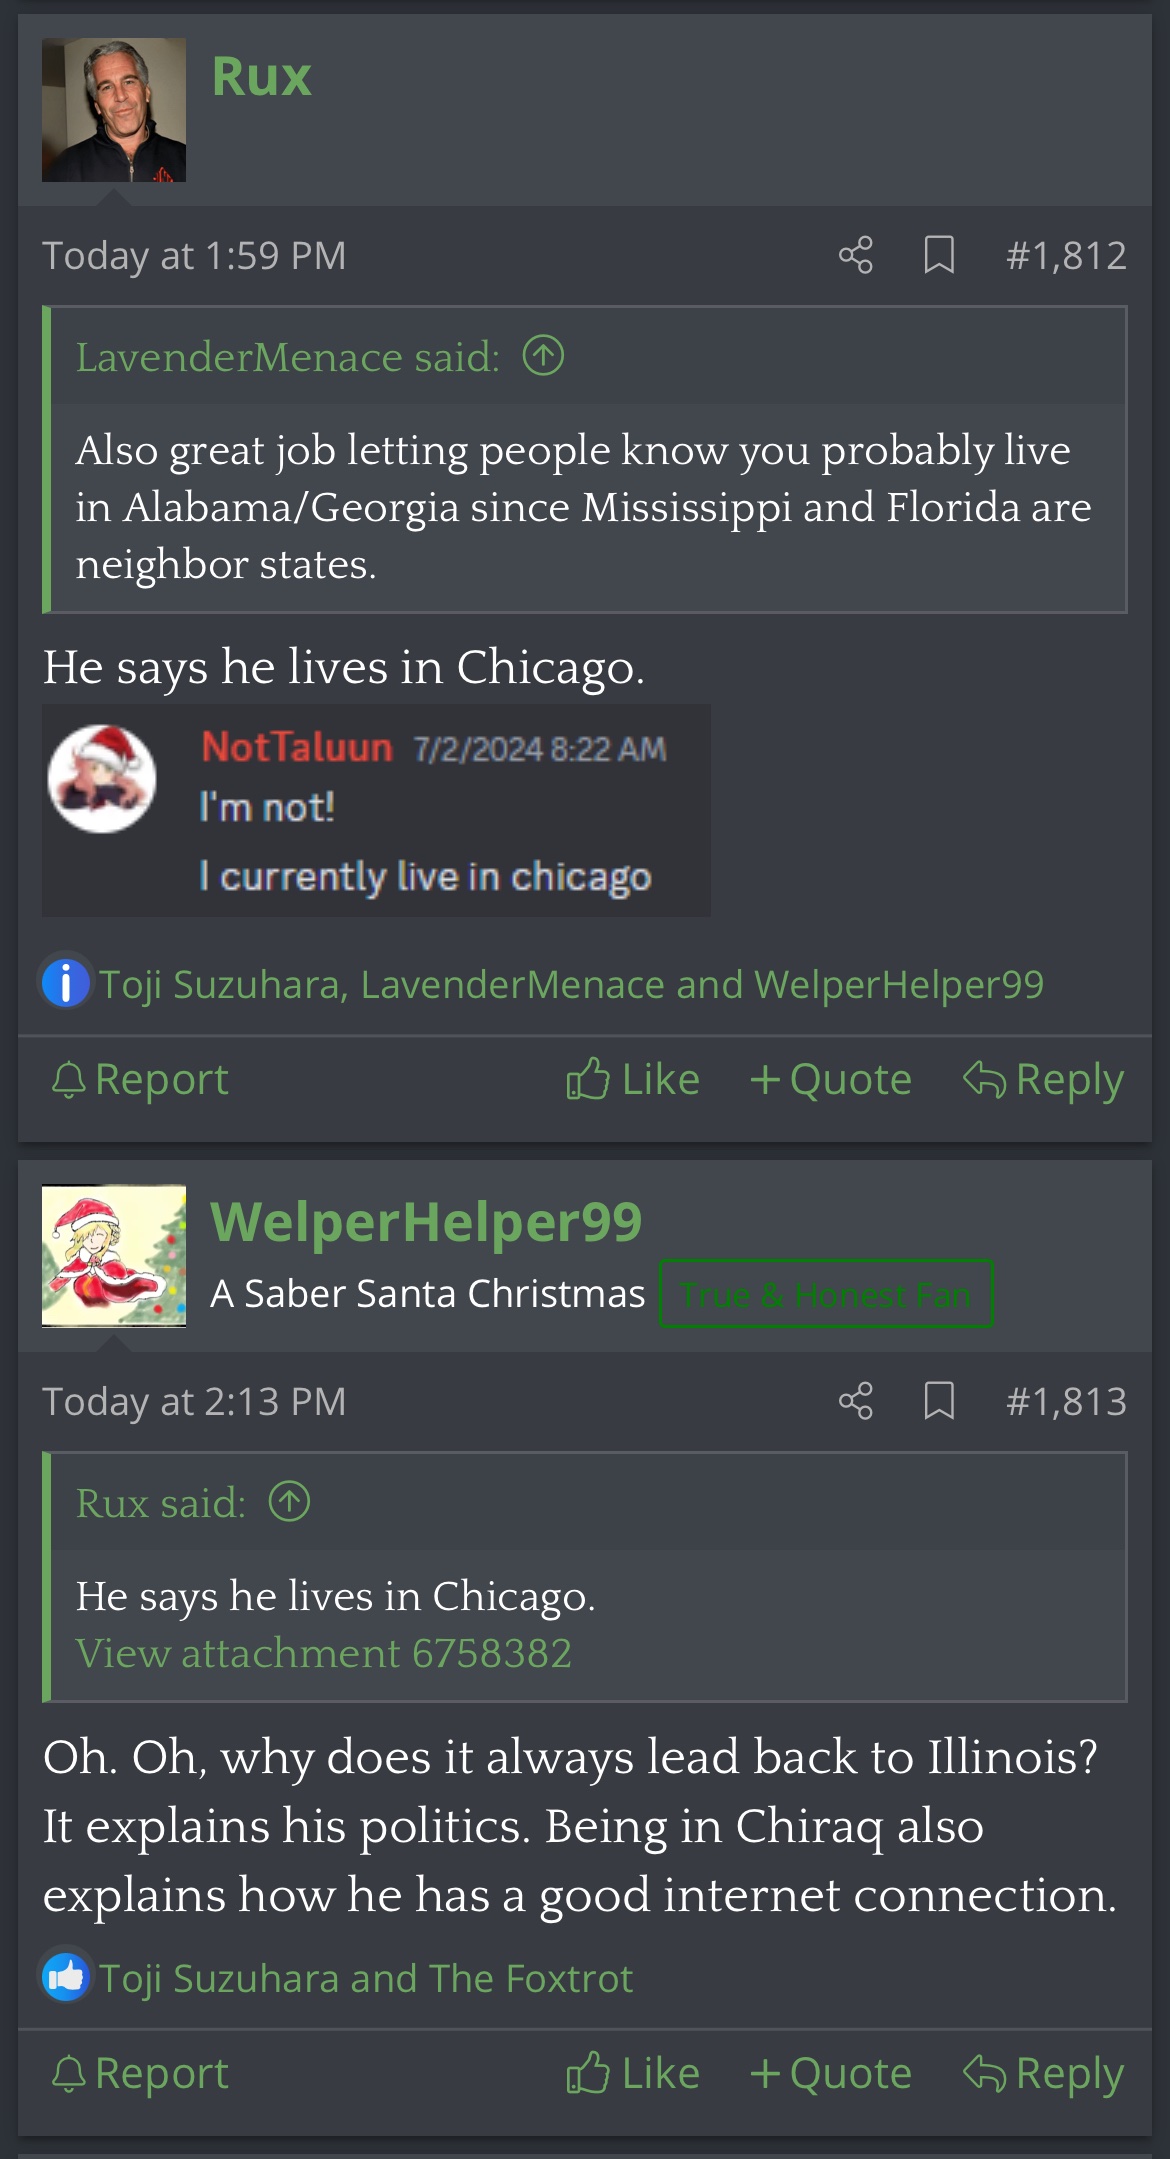Jump to LavenderMenace's quoted post arrow
The width and height of the screenshot is (1170, 2159).
point(544,356)
